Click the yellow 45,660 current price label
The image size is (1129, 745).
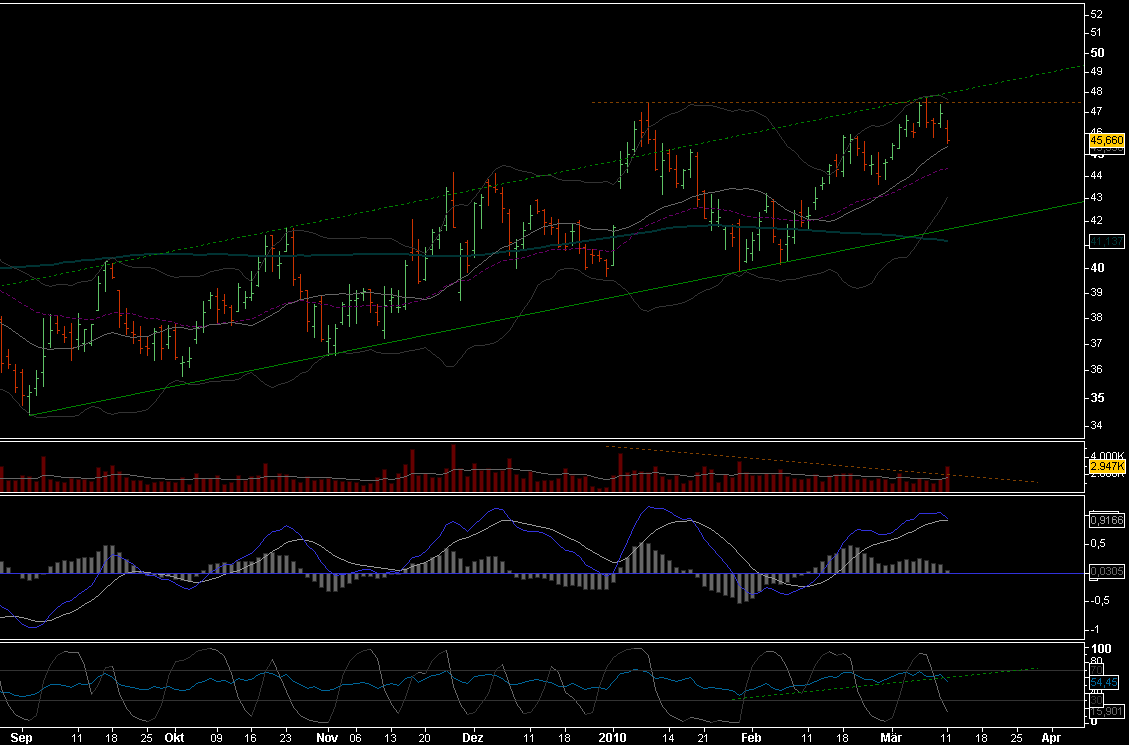click(x=1107, y=140)
